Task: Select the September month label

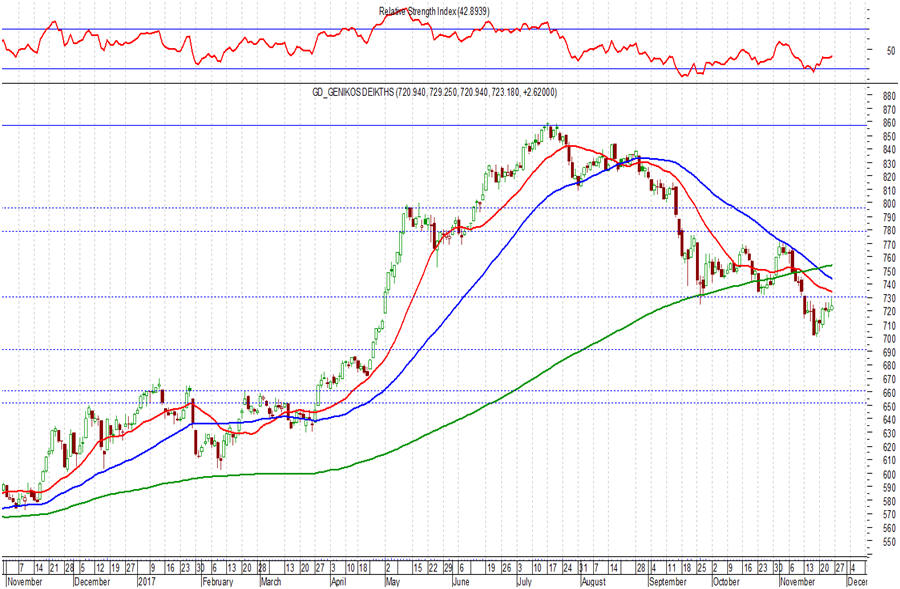Action: [x=668, y=582]
